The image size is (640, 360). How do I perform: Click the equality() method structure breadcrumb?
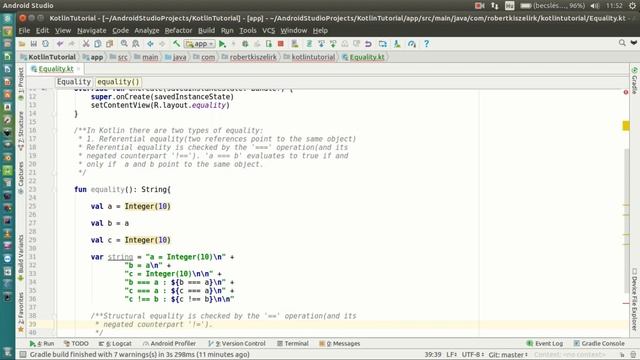[x=118, y=82]
